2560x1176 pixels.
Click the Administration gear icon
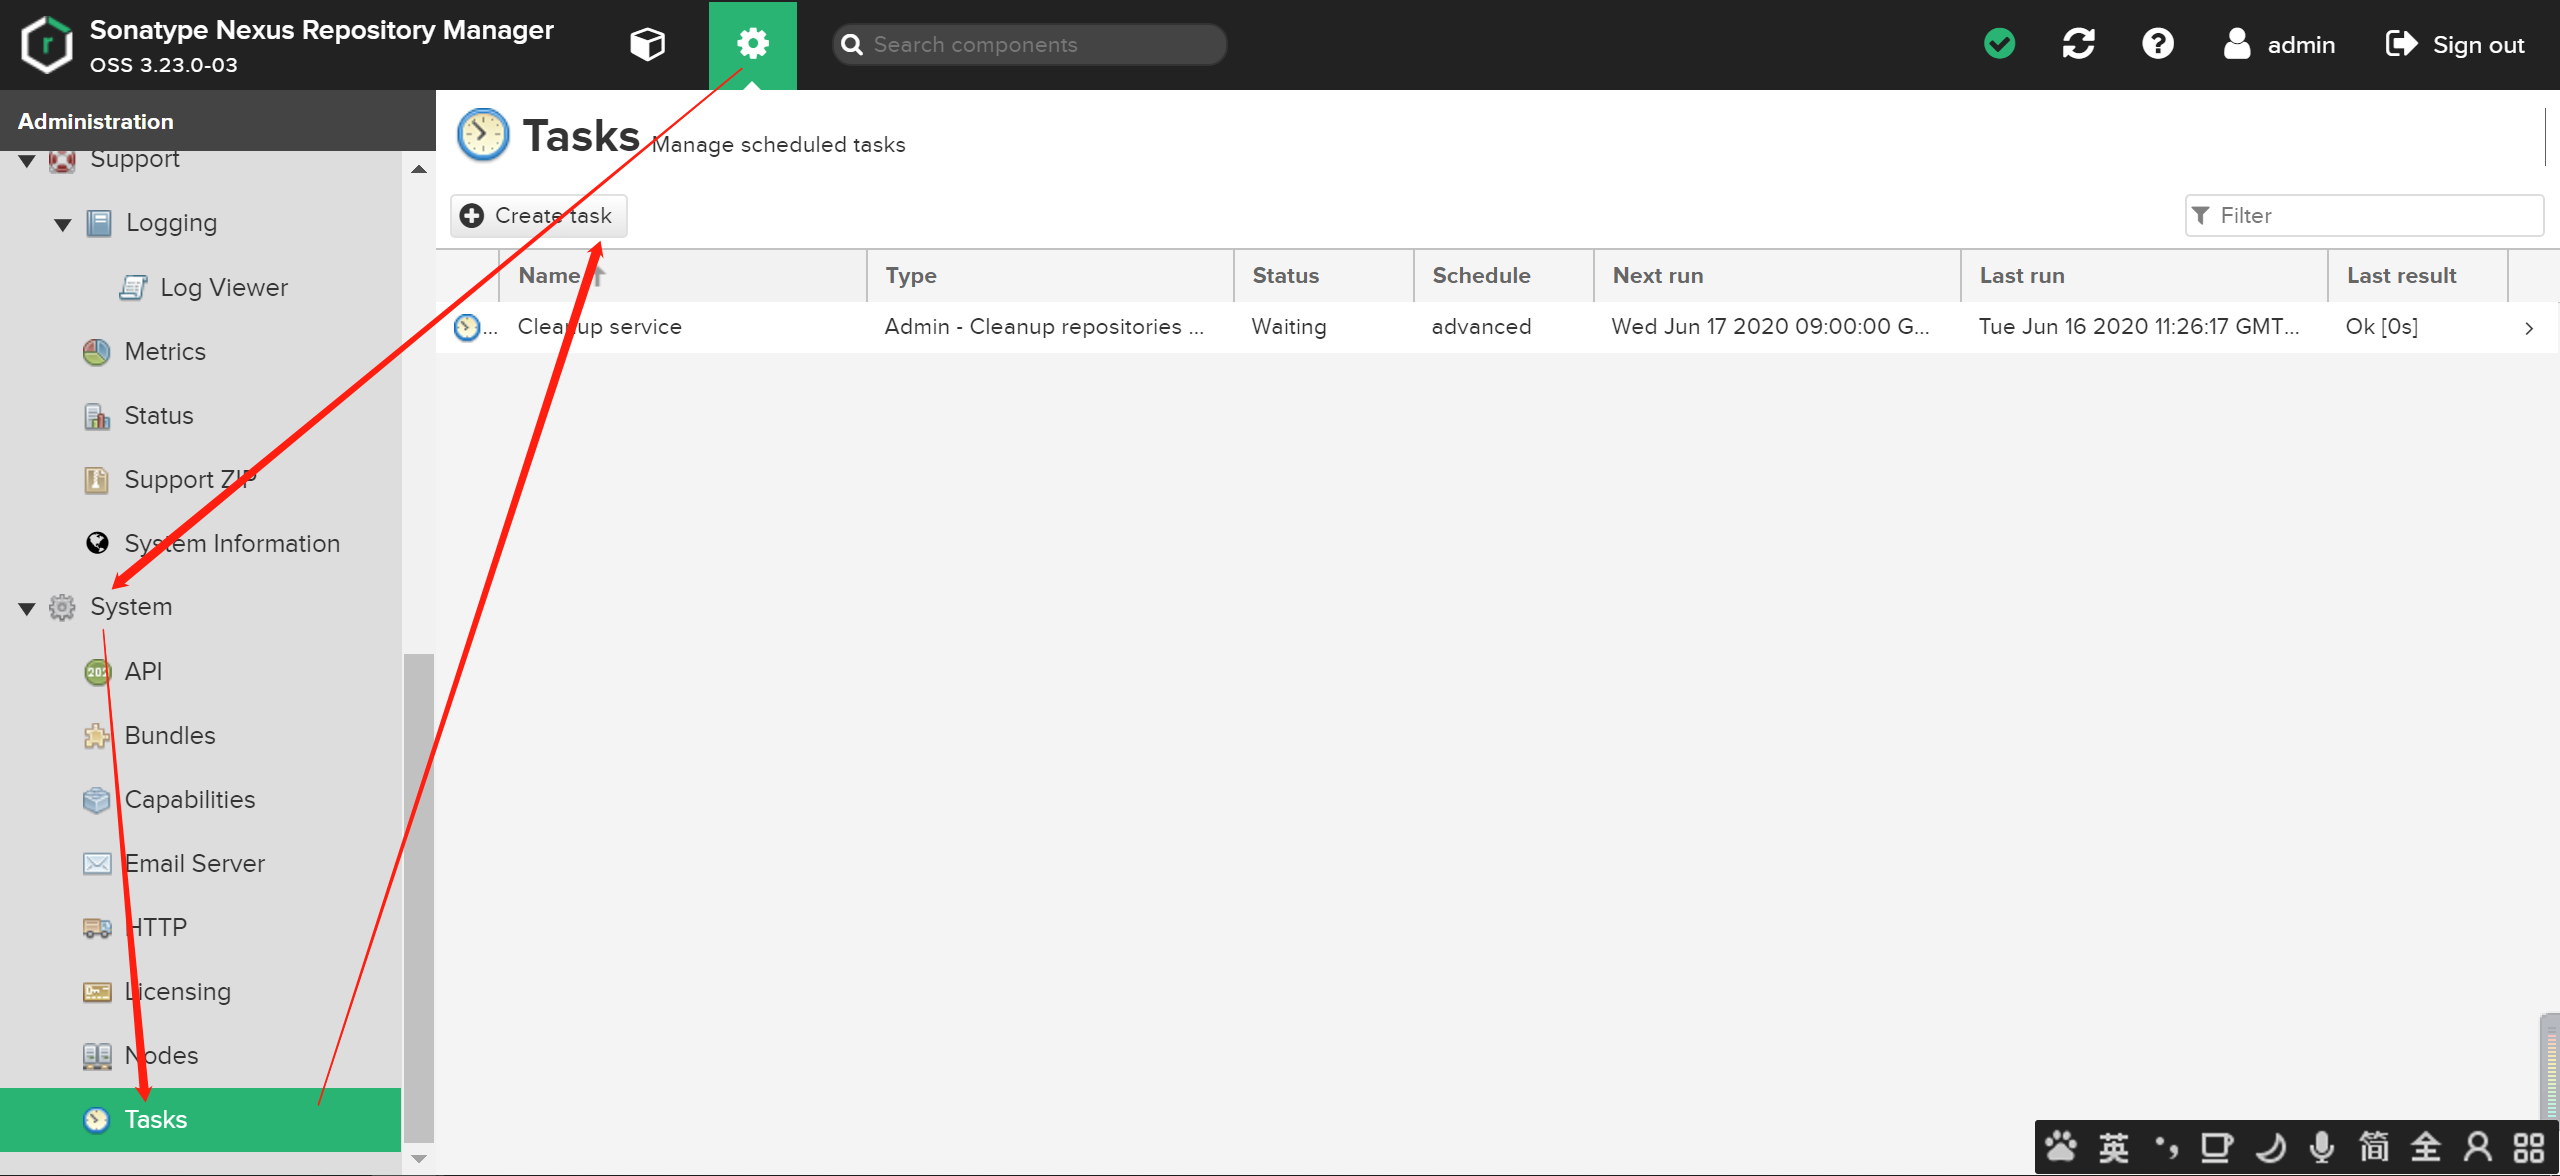752,44
